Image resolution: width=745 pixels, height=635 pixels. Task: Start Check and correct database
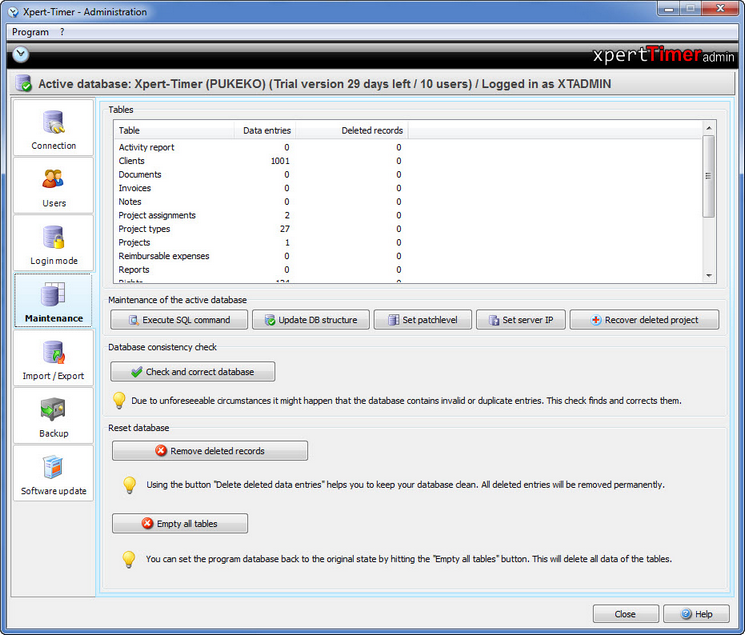click(193, 372)
